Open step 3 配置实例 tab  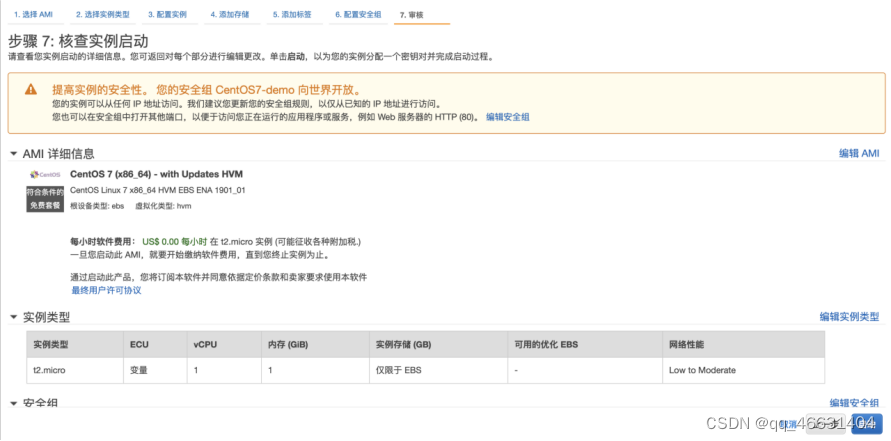(168, 15)
